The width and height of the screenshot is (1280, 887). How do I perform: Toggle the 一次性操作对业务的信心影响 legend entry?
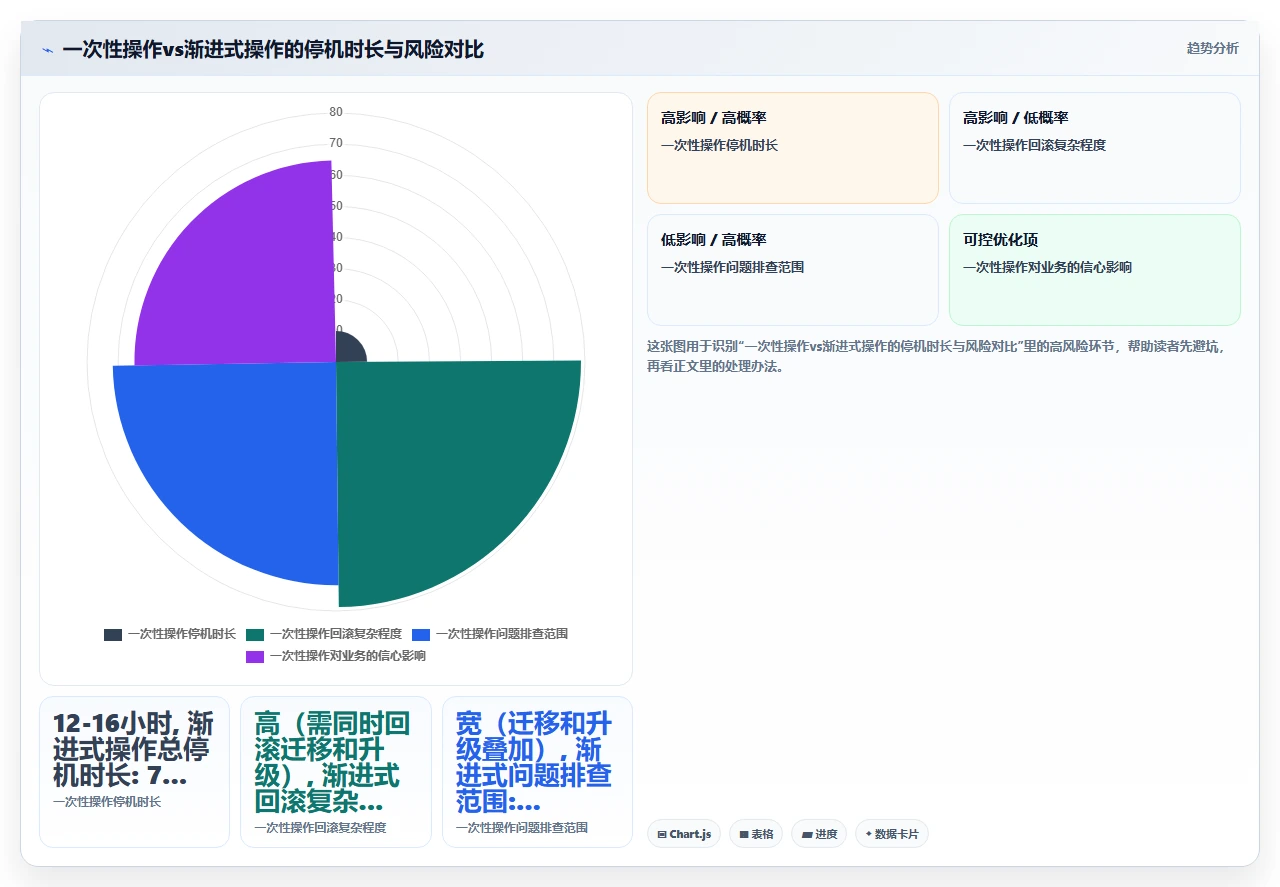pos(336,656)
